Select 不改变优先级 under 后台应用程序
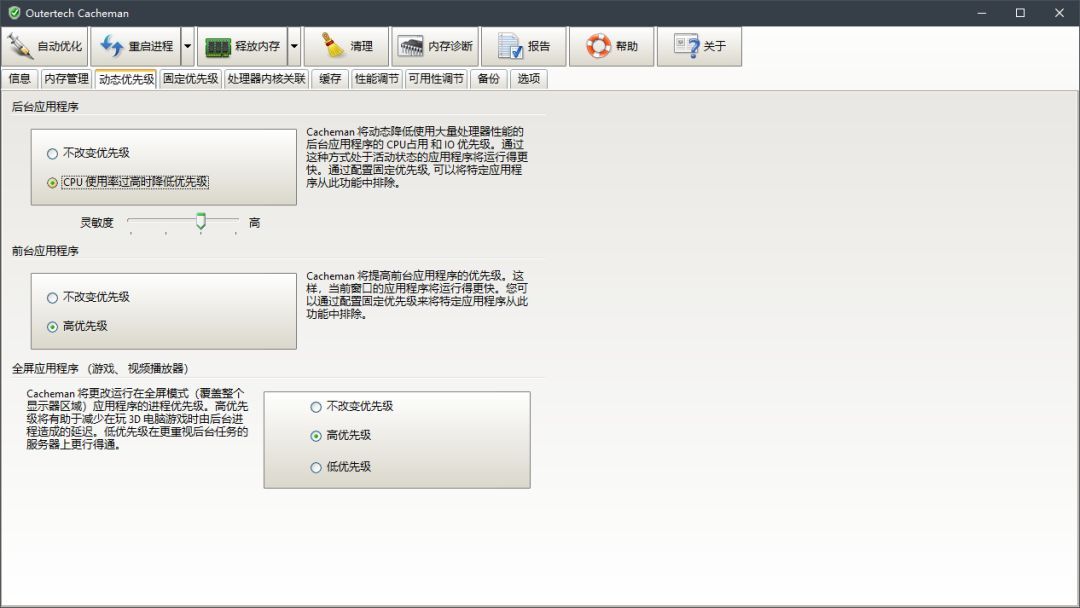This screenshot has height=608, width=1080. click(88, 153)
